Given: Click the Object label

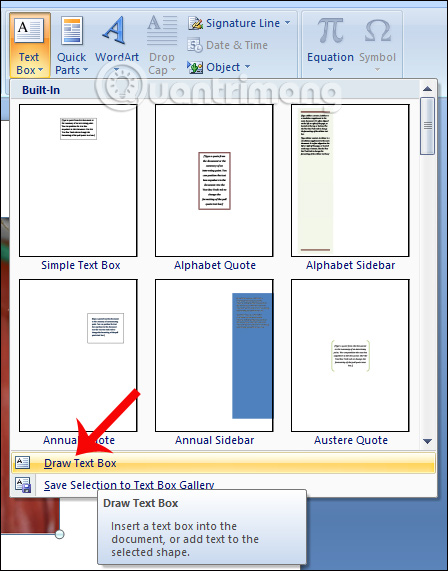Looking at the screenshot, I should (223, 67).
